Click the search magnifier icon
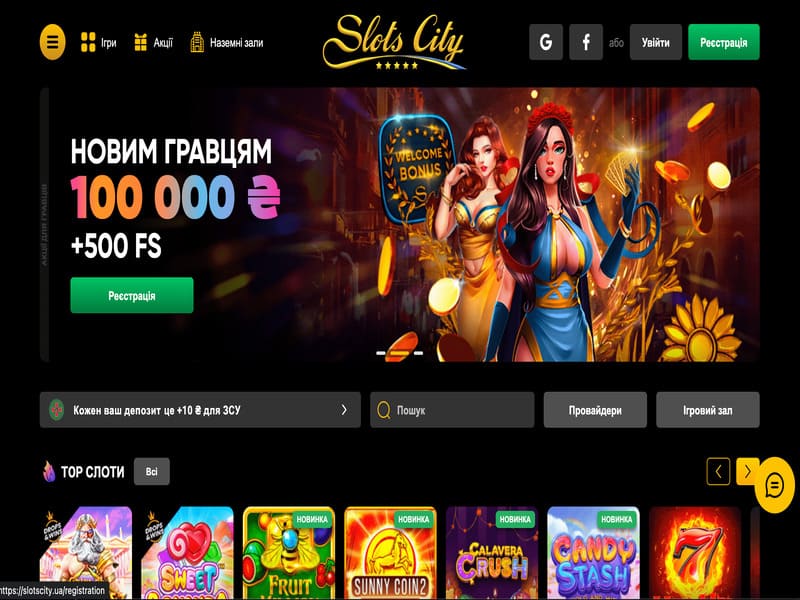Image resolution: width=800 pixels, height=600 pixels. tap(383, 410)
